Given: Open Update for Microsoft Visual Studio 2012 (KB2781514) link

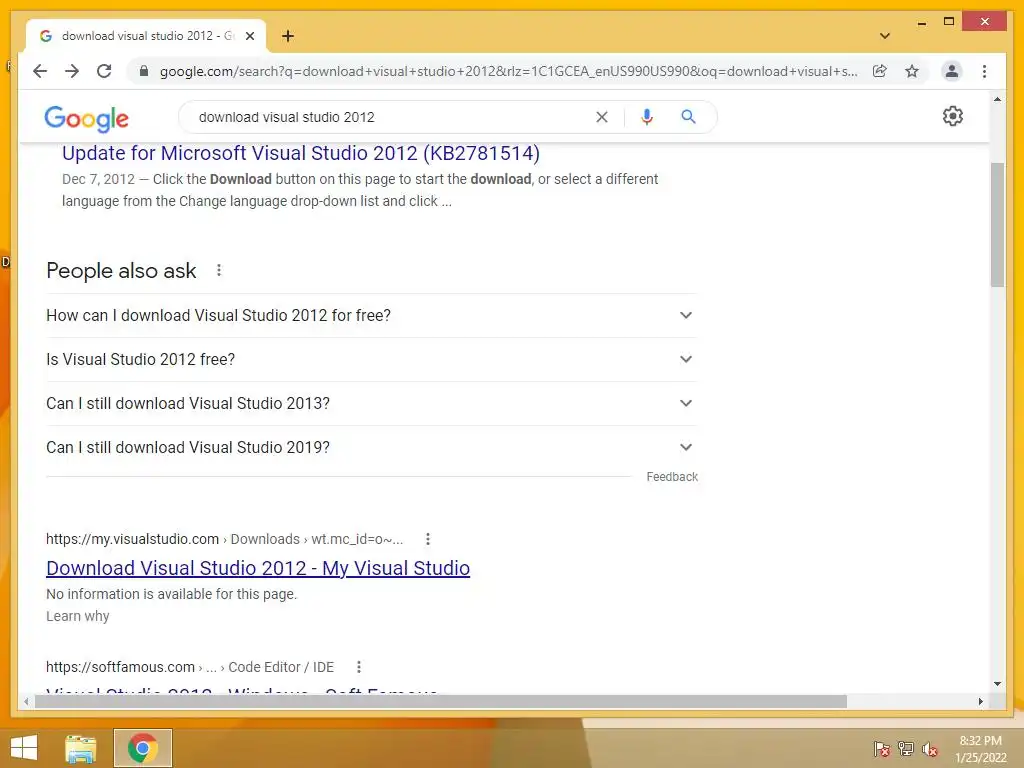Looking at the screenshot, I should [301, 153].
